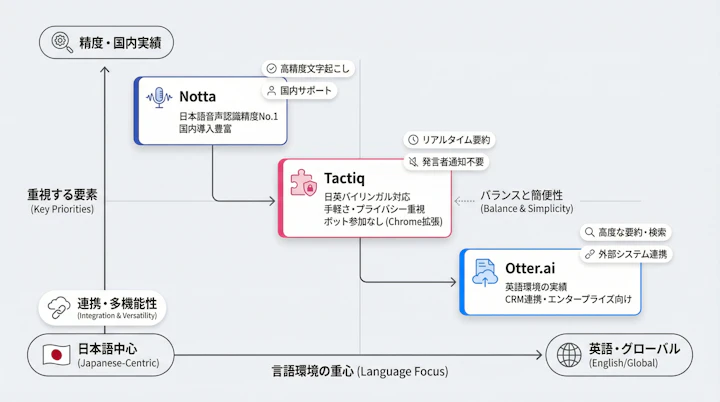Click the リアルタイム要約 tag
Image resolution: width=720 pixels, height=402 pixels.
click(450, 140)
